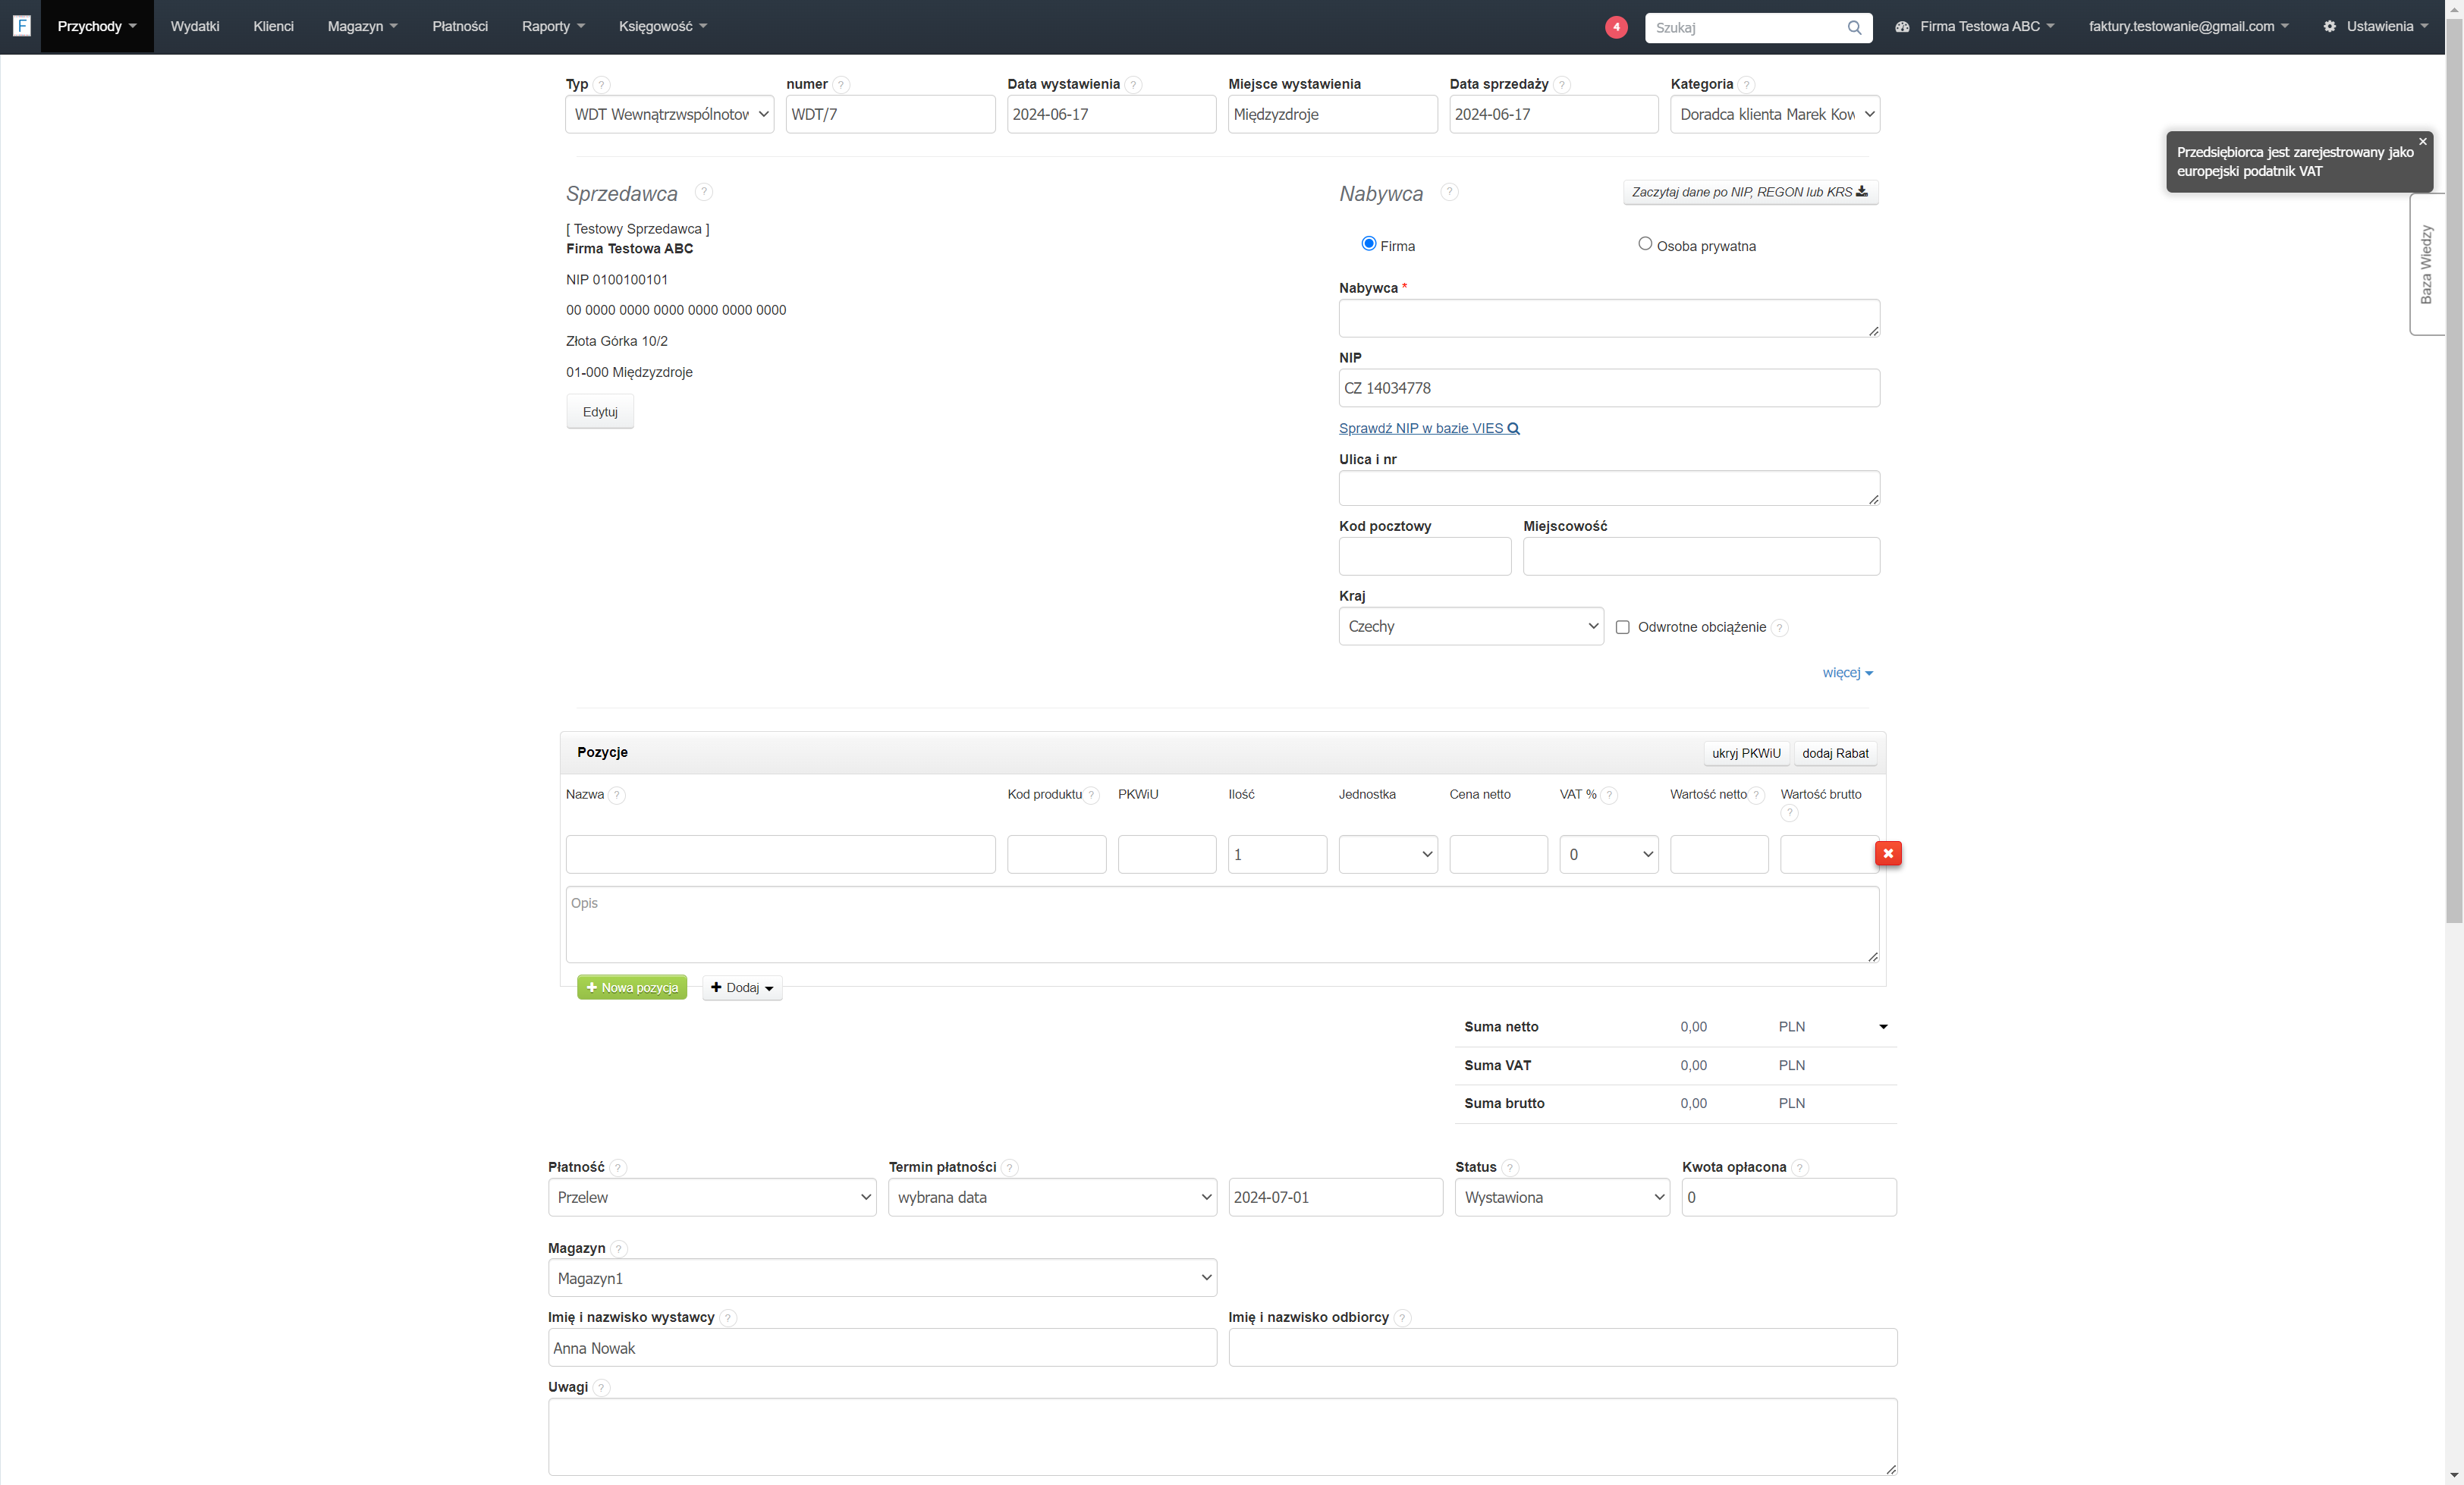Viewport: 2464px width, 1485px height.
Task: Enable the Odwrotne obciążenie checkbox
Action: [x=1623, y=628]
